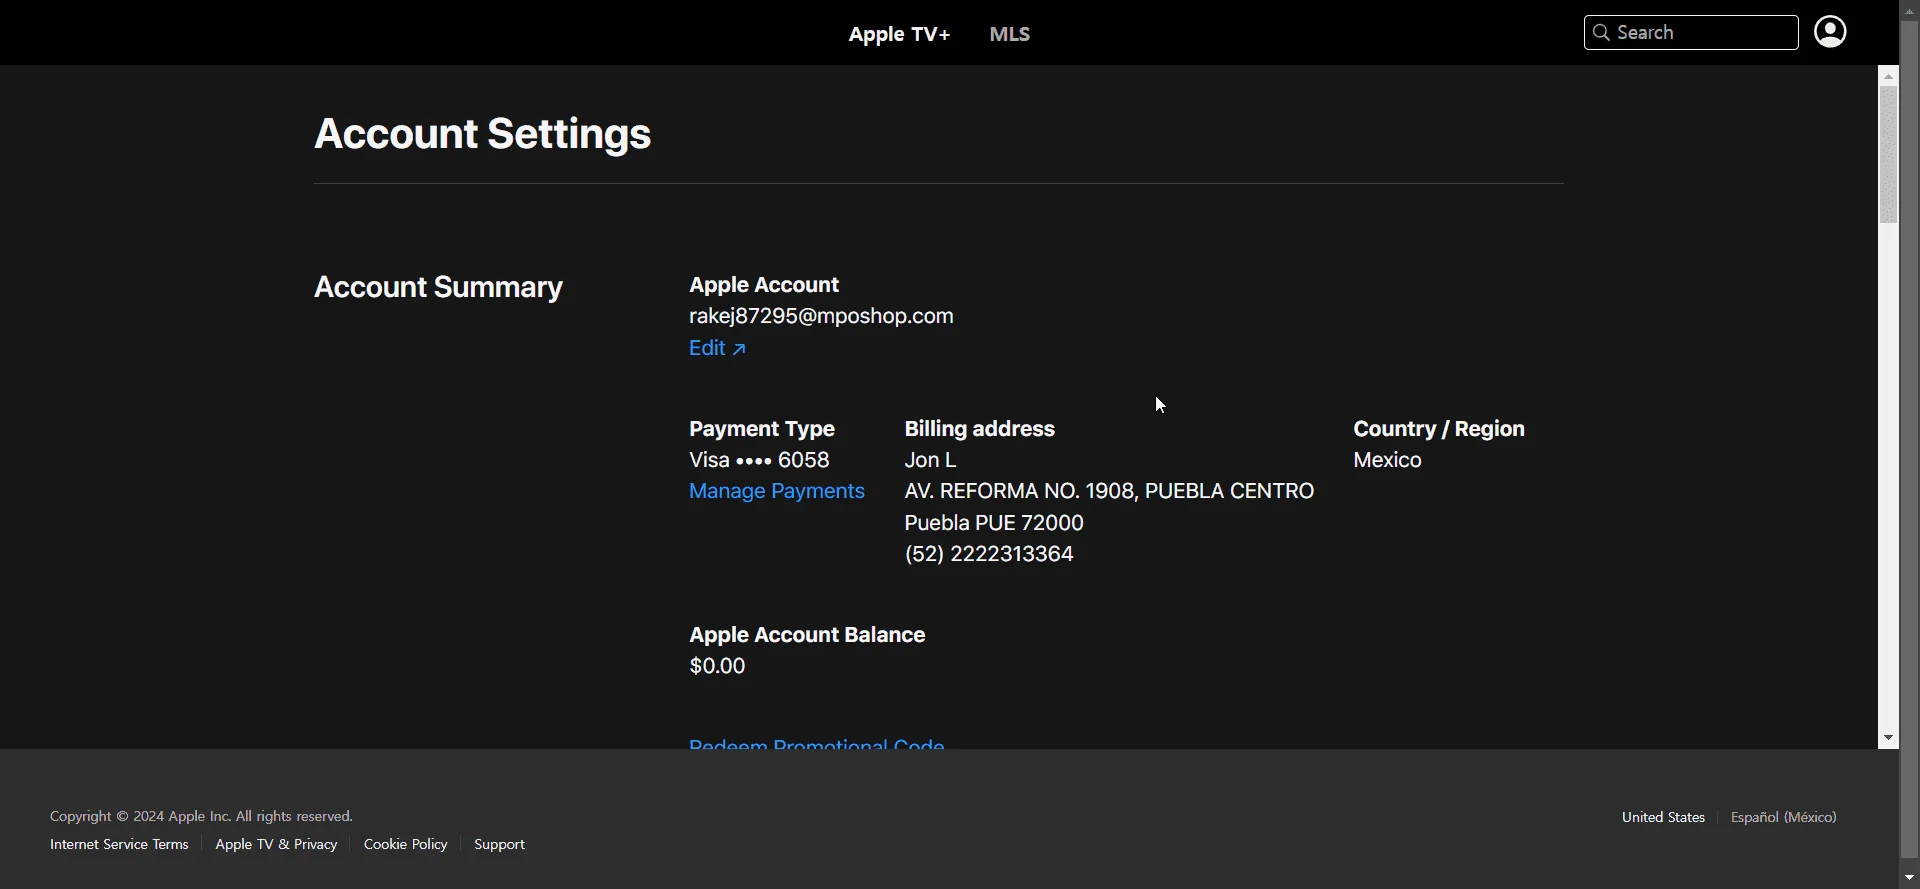Click the Mexico country value
Screen dimensions: 1920x889
coord(1387,460)
